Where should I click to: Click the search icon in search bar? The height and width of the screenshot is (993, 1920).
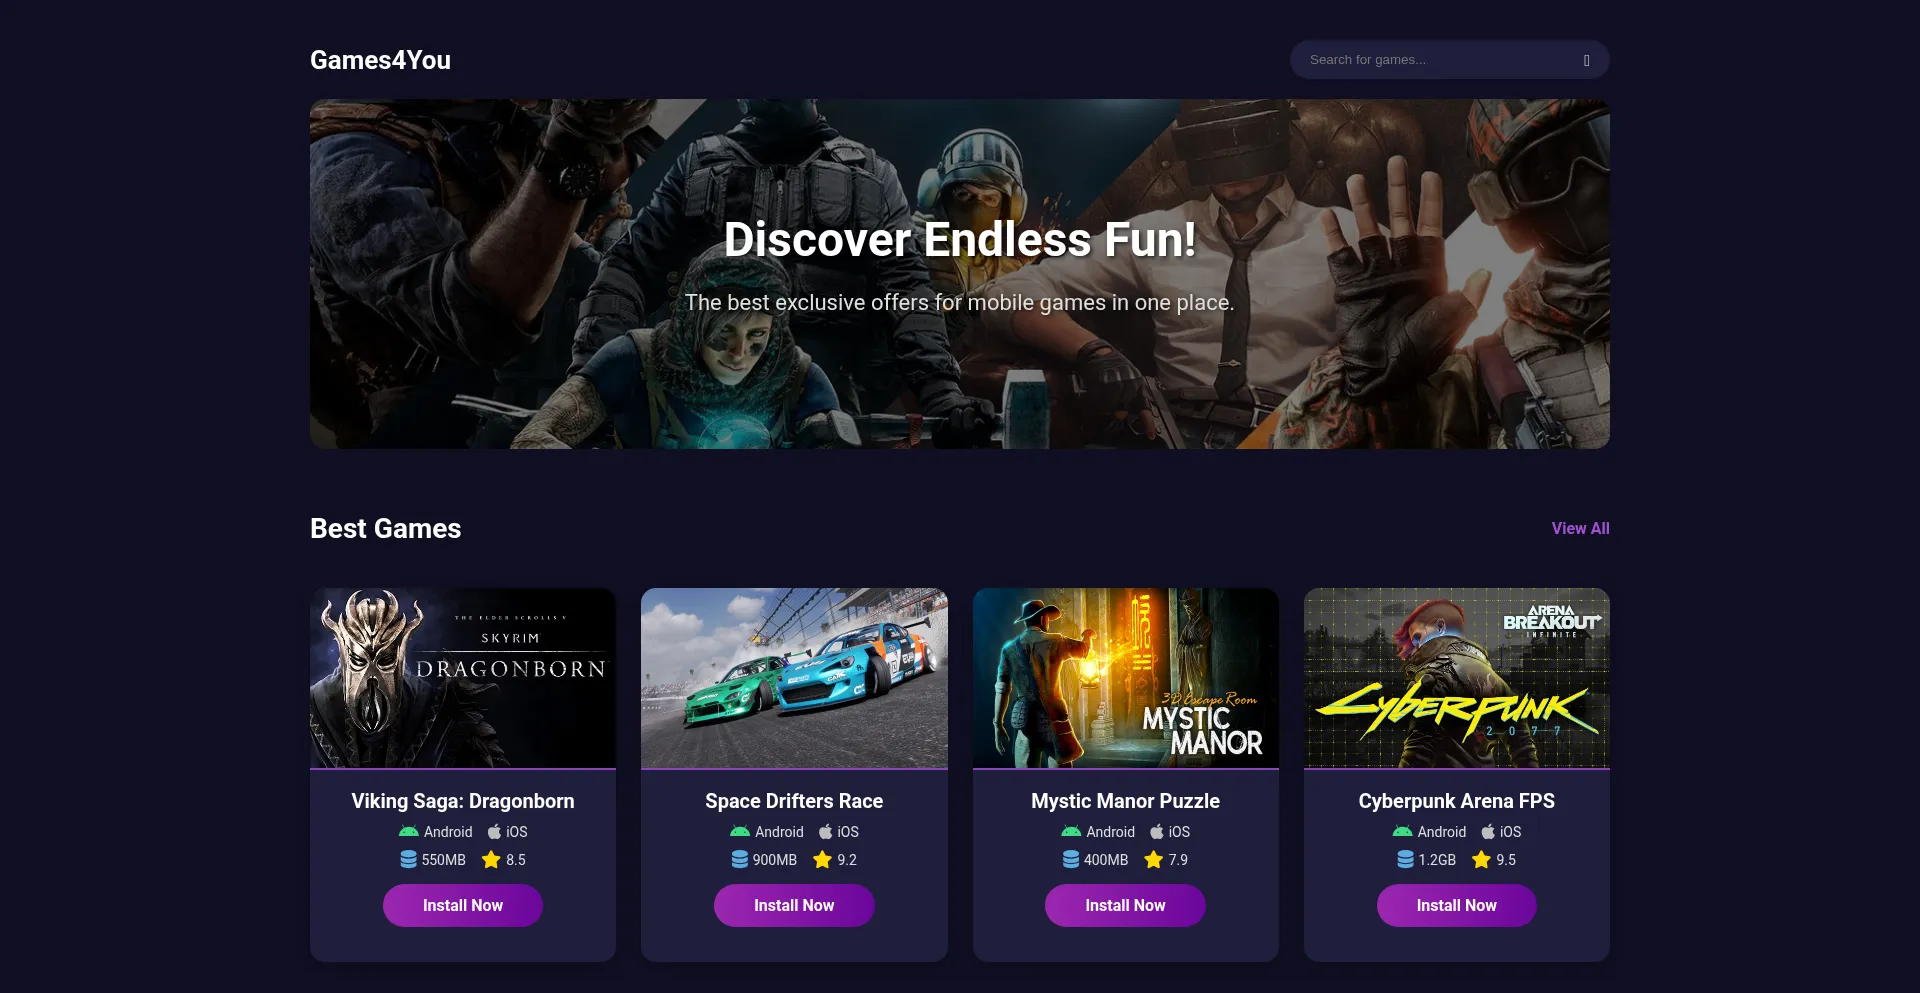coord(1586,60)
